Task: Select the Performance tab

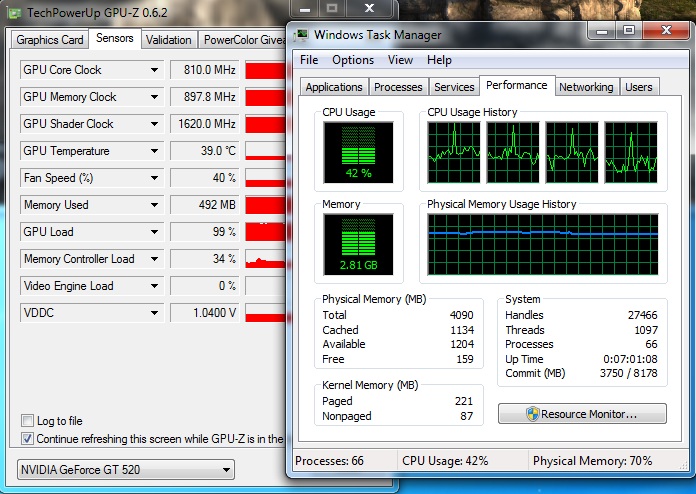Action: tap(517, 85)
